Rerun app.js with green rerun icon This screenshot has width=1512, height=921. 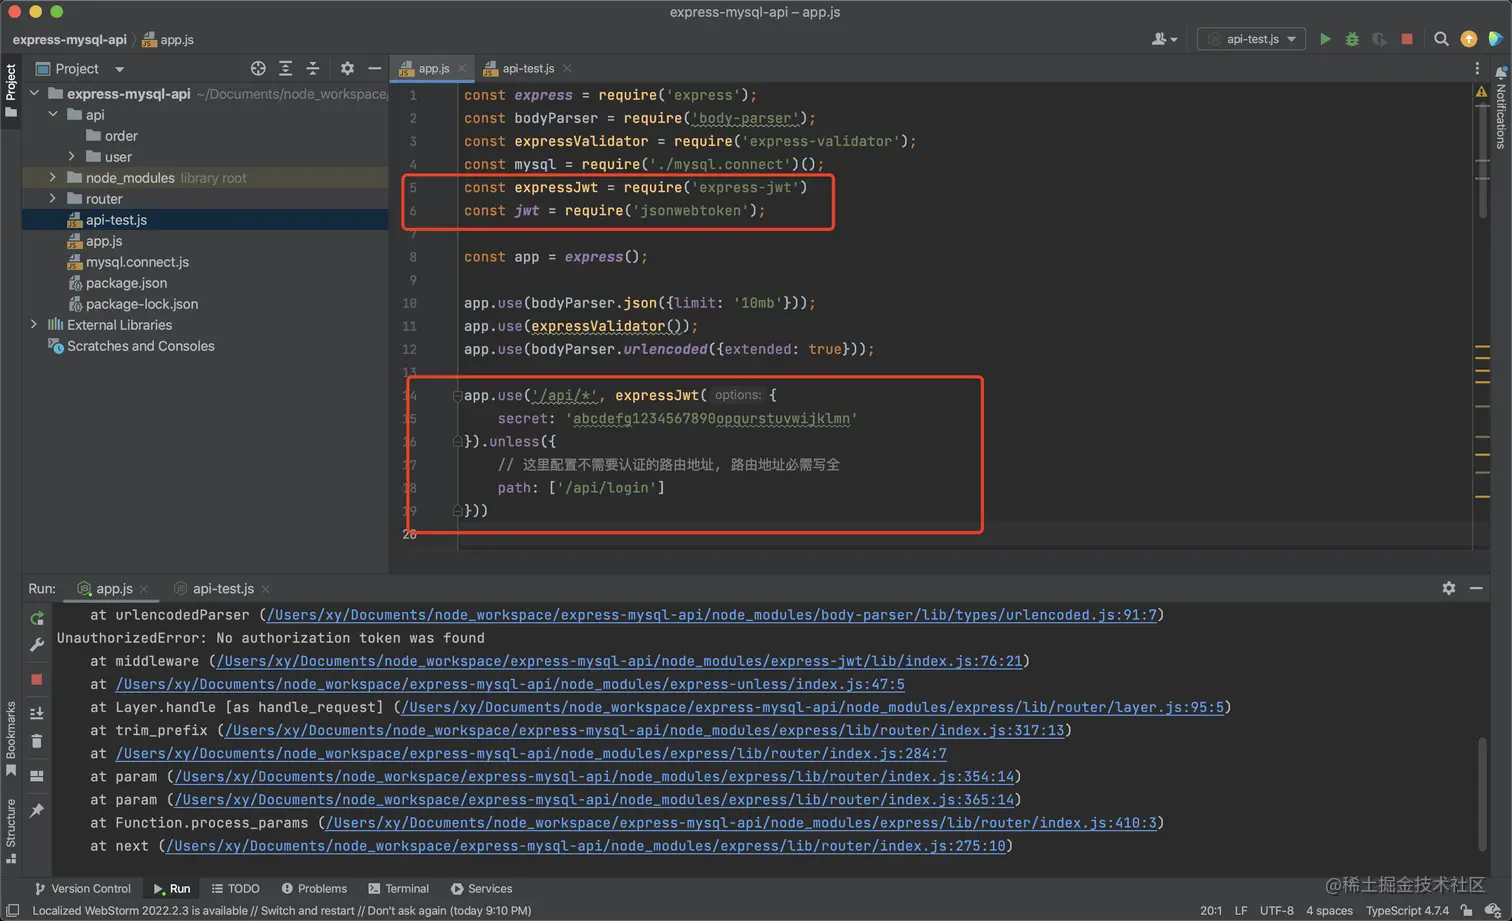(x=37, y=618)
